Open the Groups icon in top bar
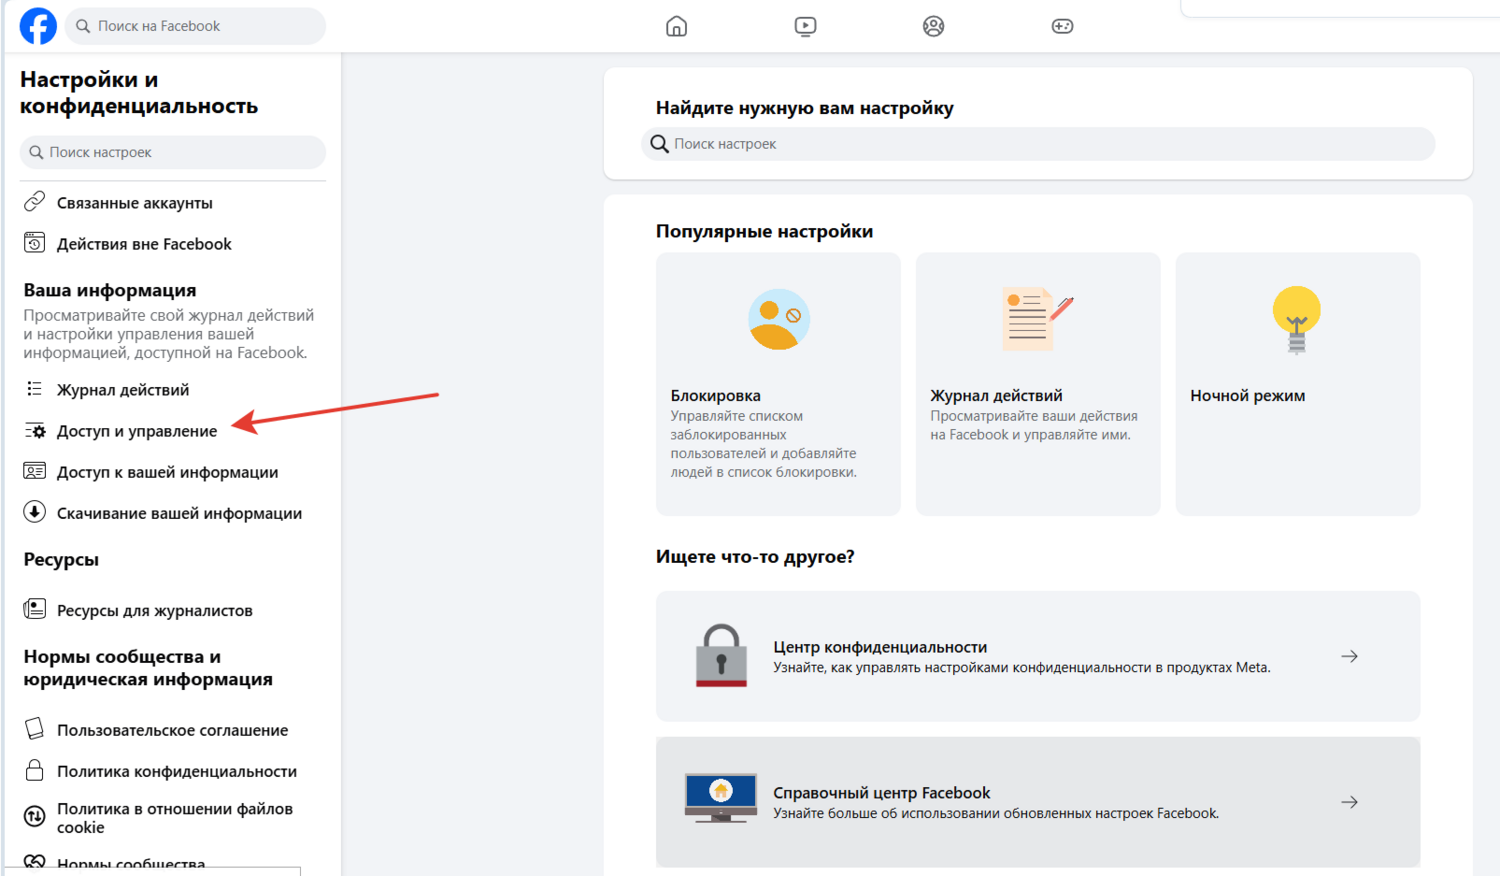Viewport: 1500px width, 876px height. [x=933, y=26]
